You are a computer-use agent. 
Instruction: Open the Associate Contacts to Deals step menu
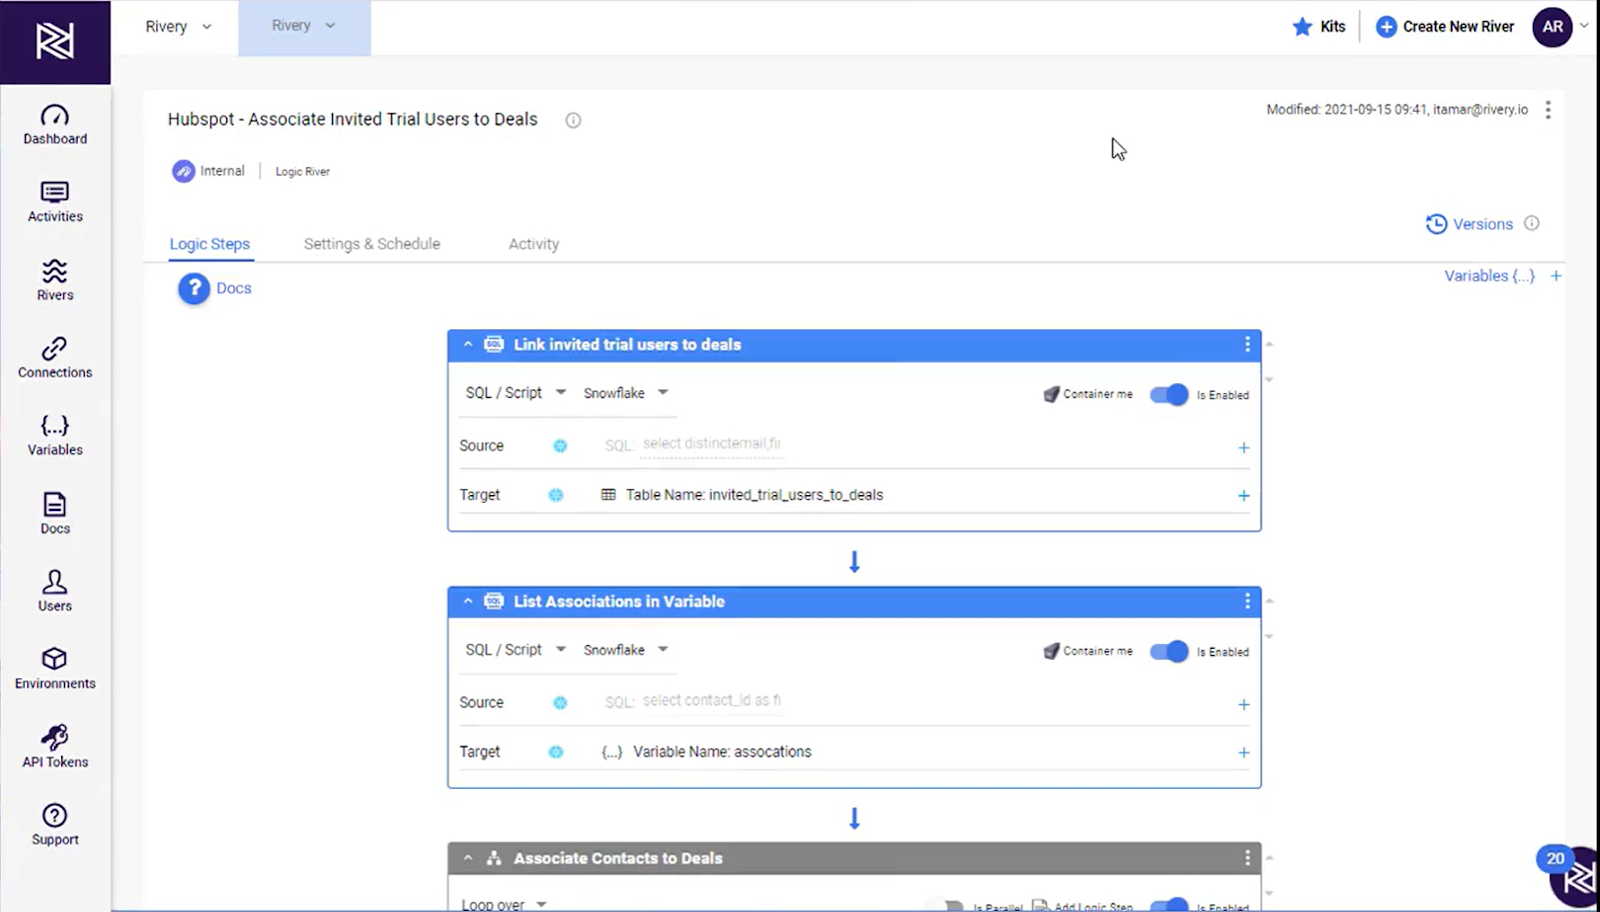(x=1247, y=858)
